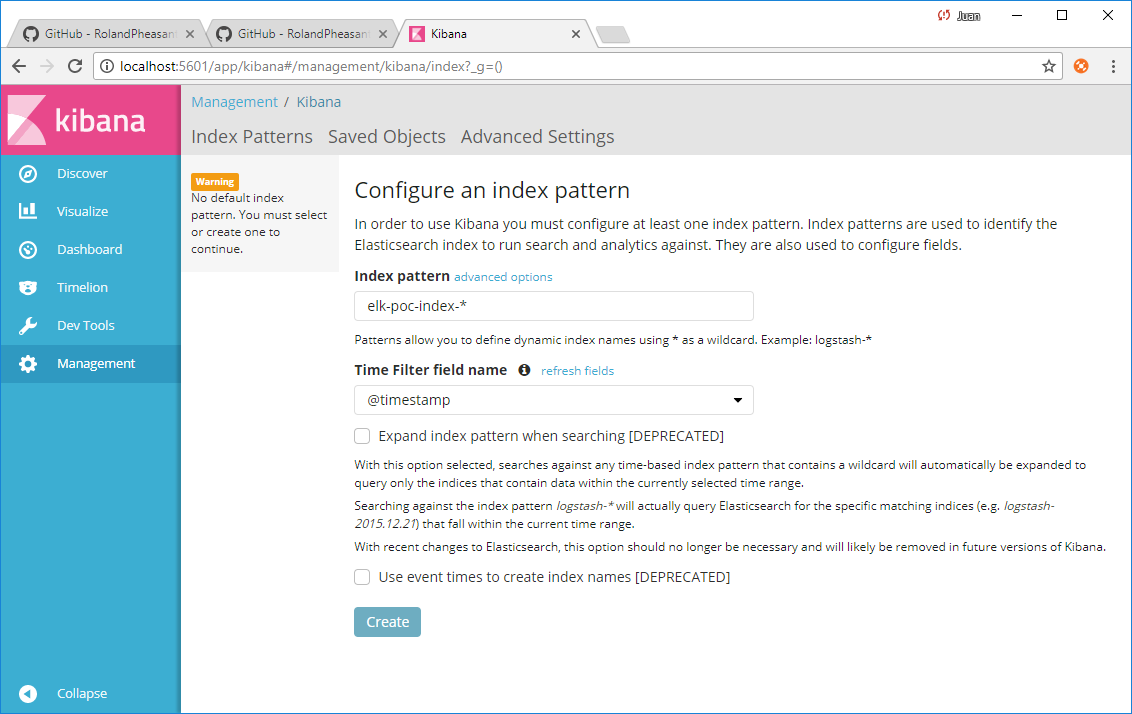Click the elk-poc-index-* index pattern field

tap(554, 306)
